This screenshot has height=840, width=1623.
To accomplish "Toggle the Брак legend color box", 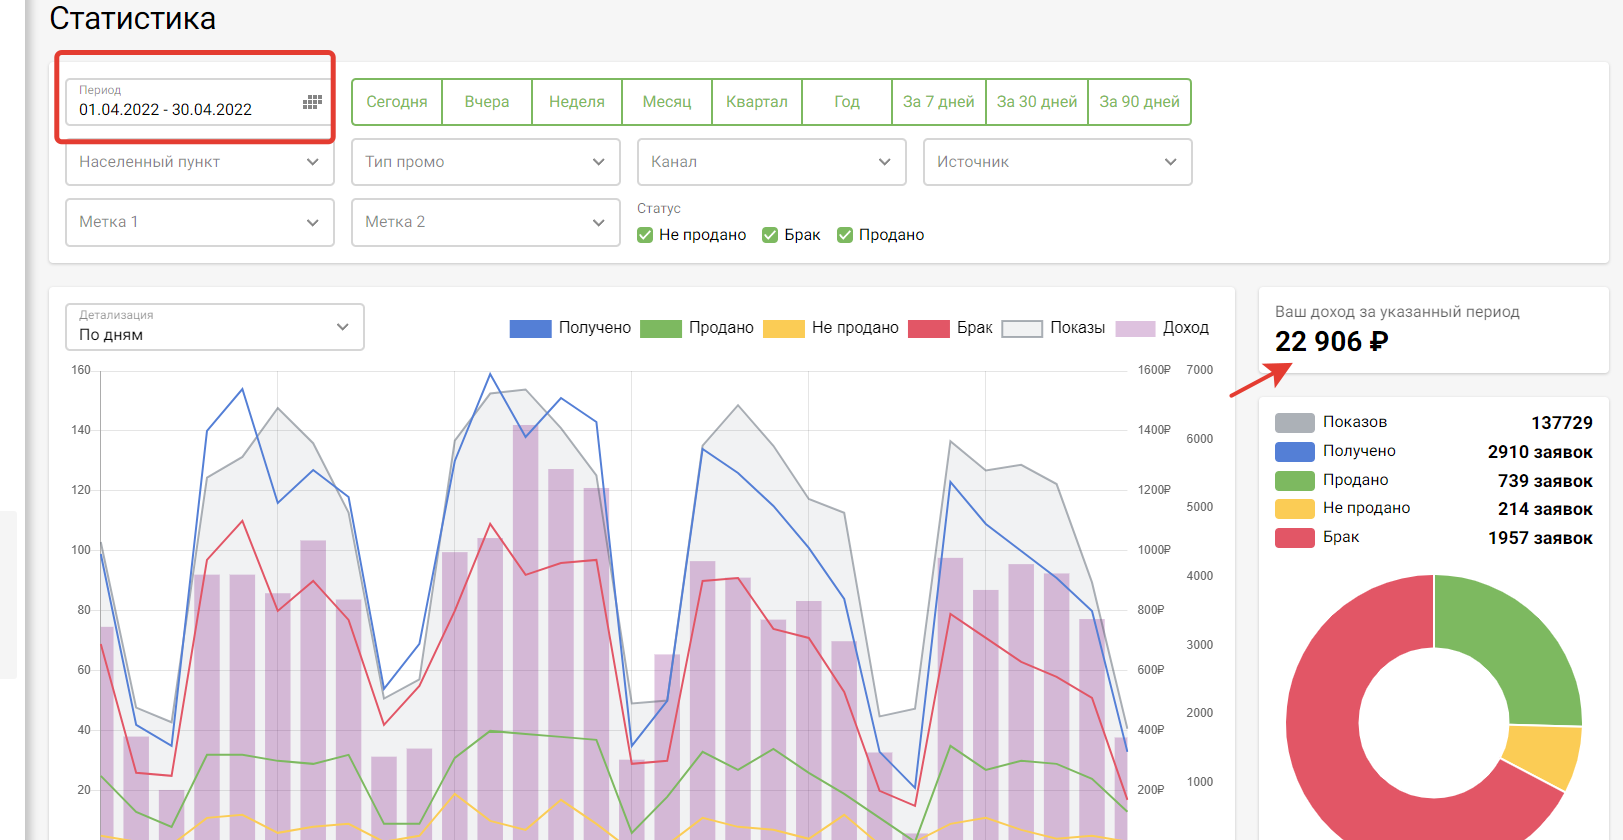I will 928,329.
